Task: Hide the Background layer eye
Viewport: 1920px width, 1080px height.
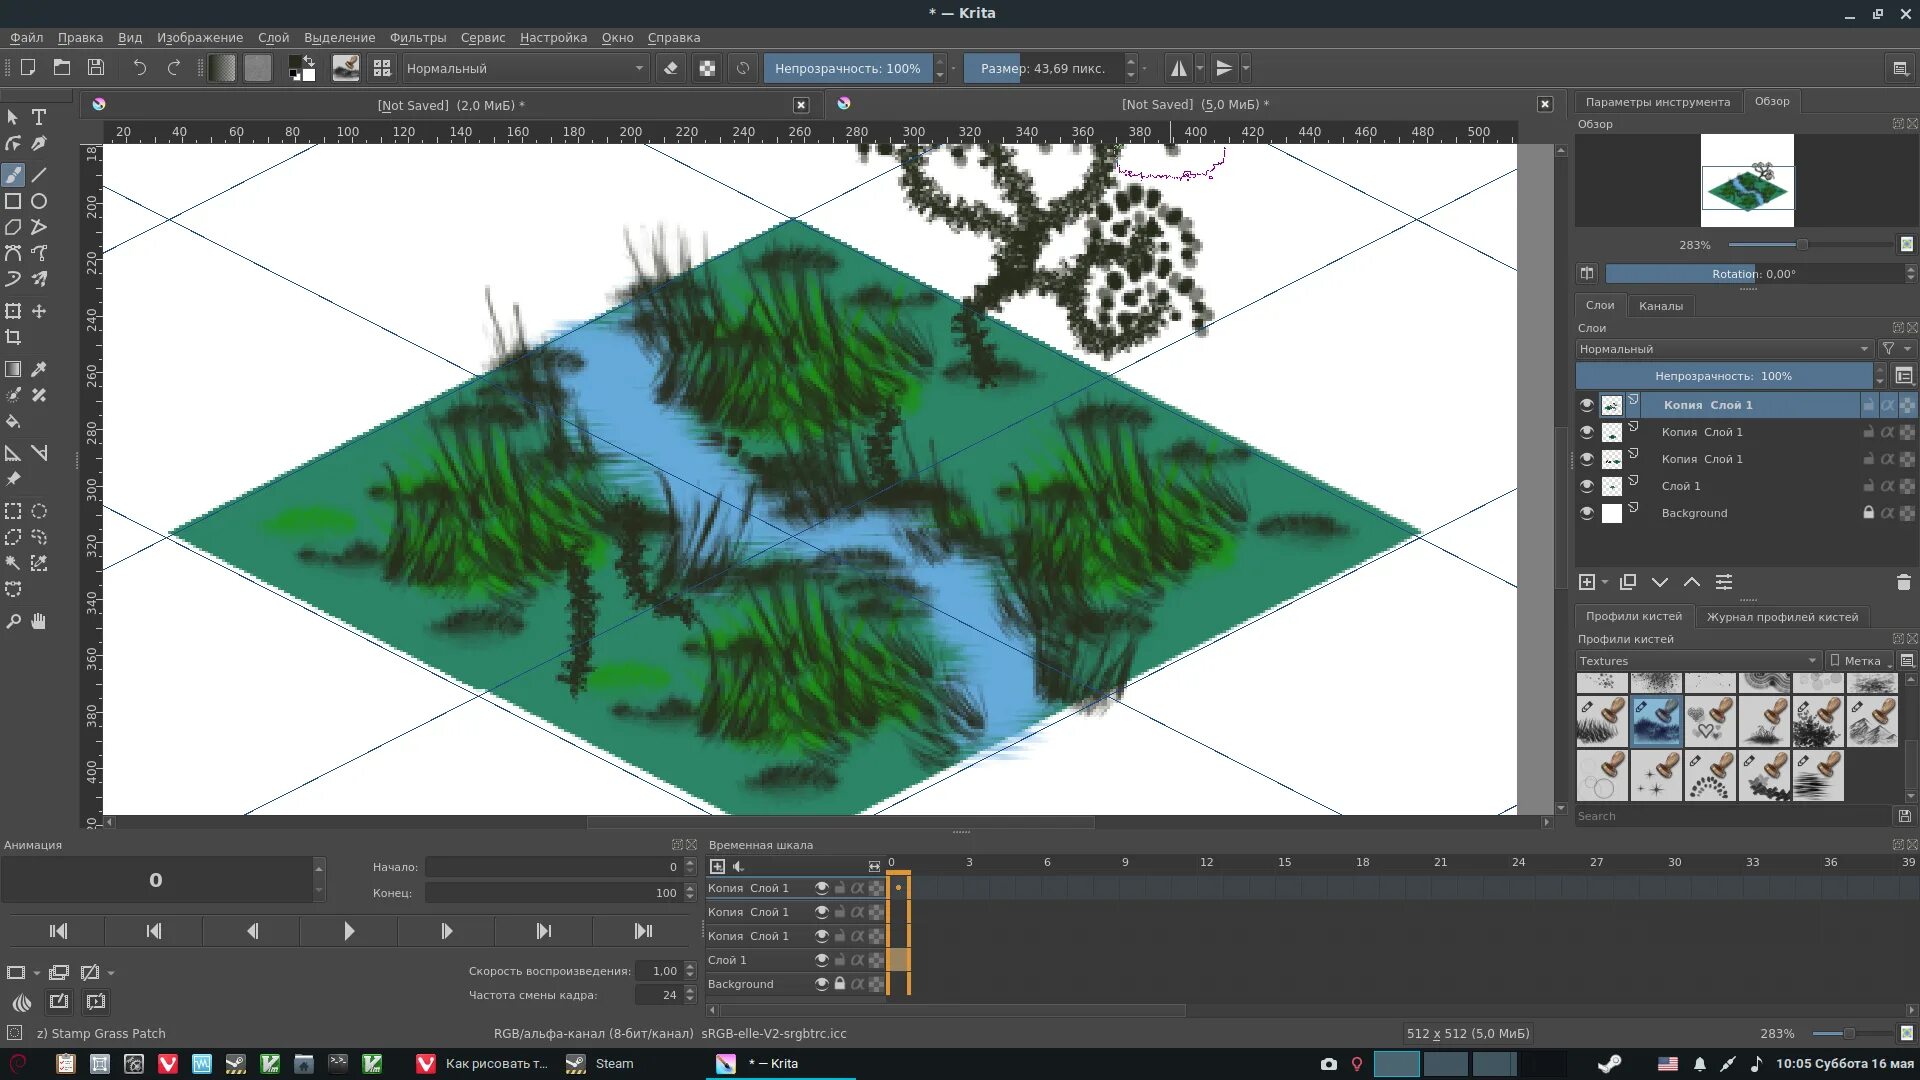Action: pos(1587,513)
